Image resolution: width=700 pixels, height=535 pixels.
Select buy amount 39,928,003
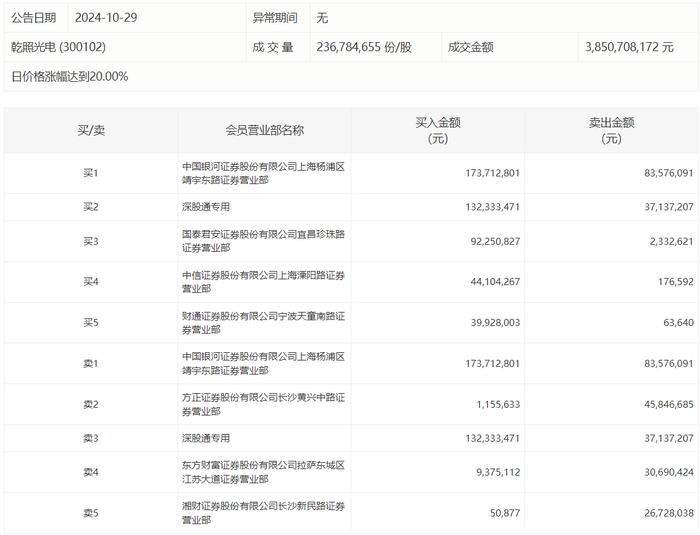click(x=495, y=322)
